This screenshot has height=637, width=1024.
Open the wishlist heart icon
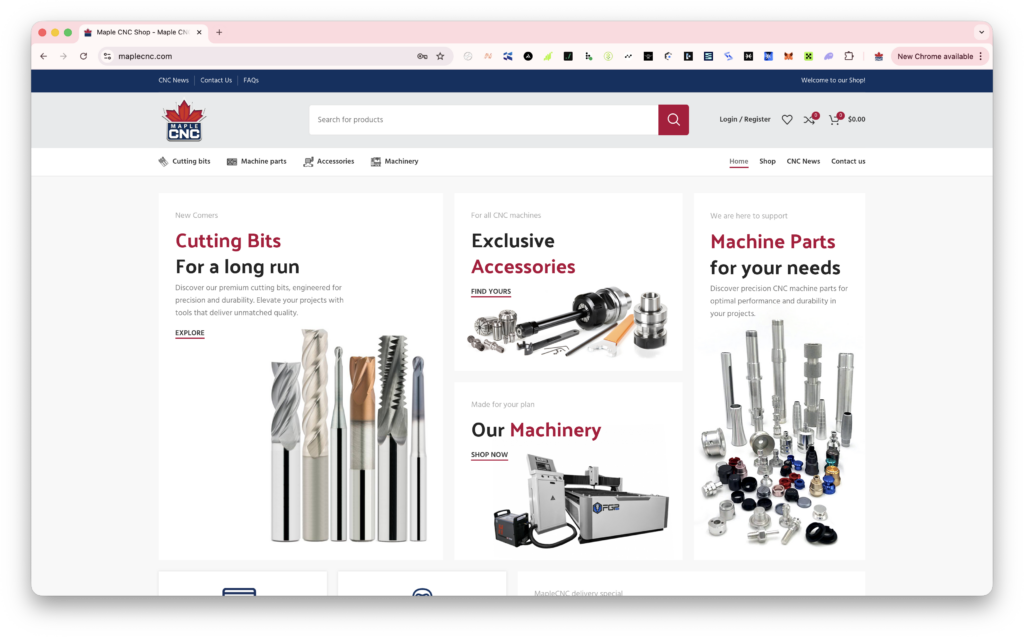(788, 119)
